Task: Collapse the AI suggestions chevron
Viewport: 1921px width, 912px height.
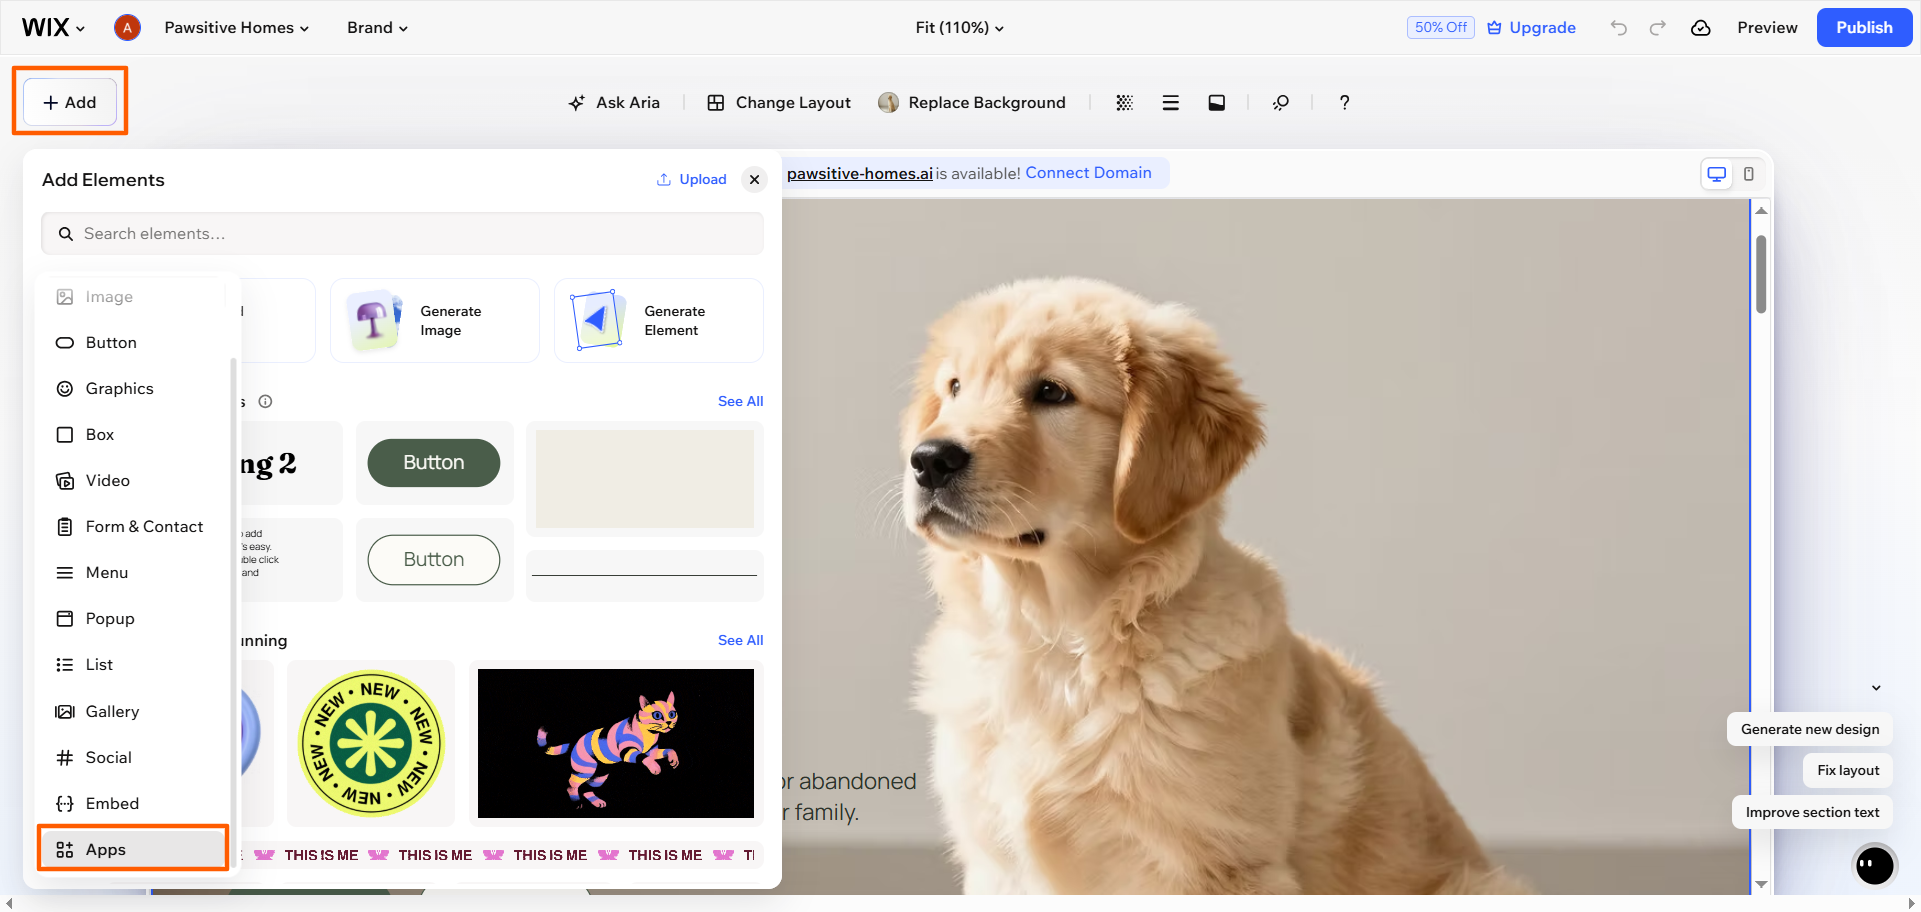Action: pyautogui.click(x=1876, y=688)
